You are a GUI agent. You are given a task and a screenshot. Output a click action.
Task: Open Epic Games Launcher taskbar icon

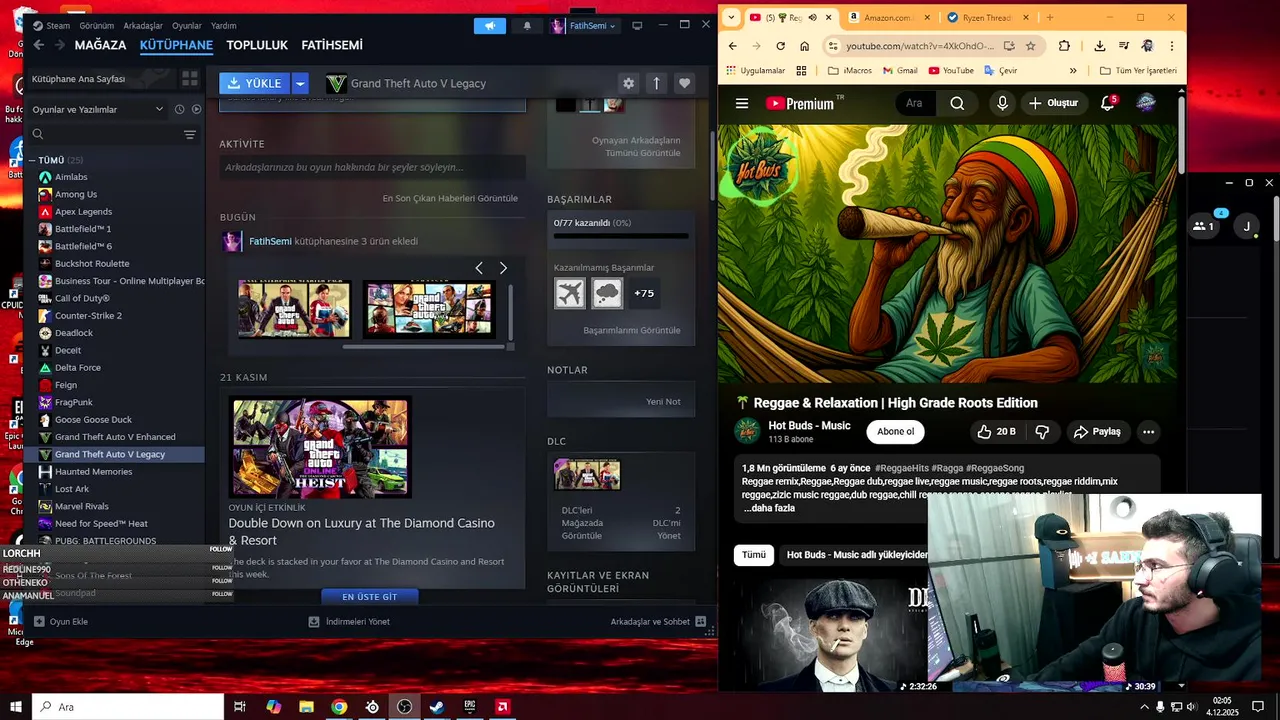coord(470,707)
